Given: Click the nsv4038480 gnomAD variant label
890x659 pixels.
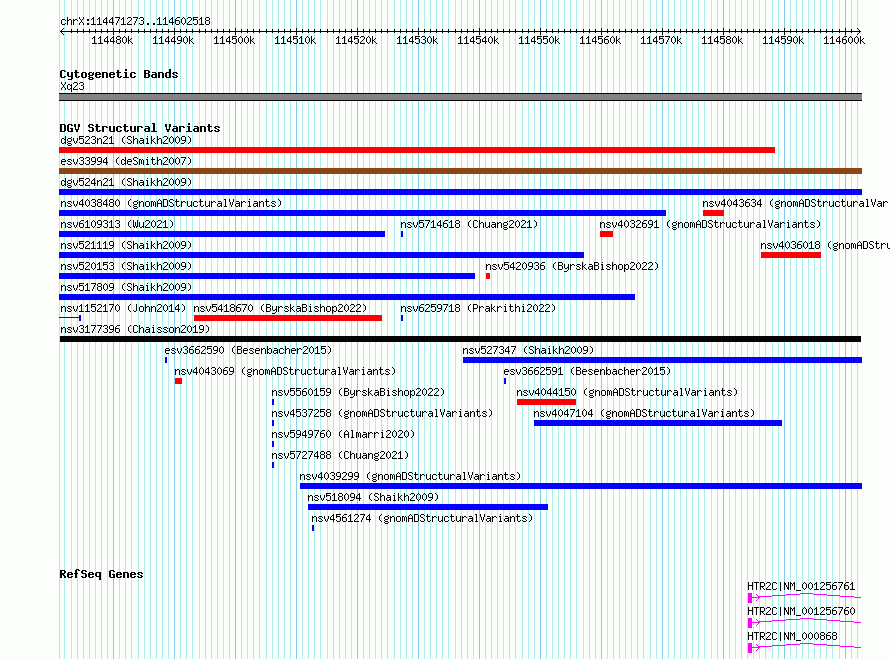Looking at the screenshot, I should (x=171, y=203).
